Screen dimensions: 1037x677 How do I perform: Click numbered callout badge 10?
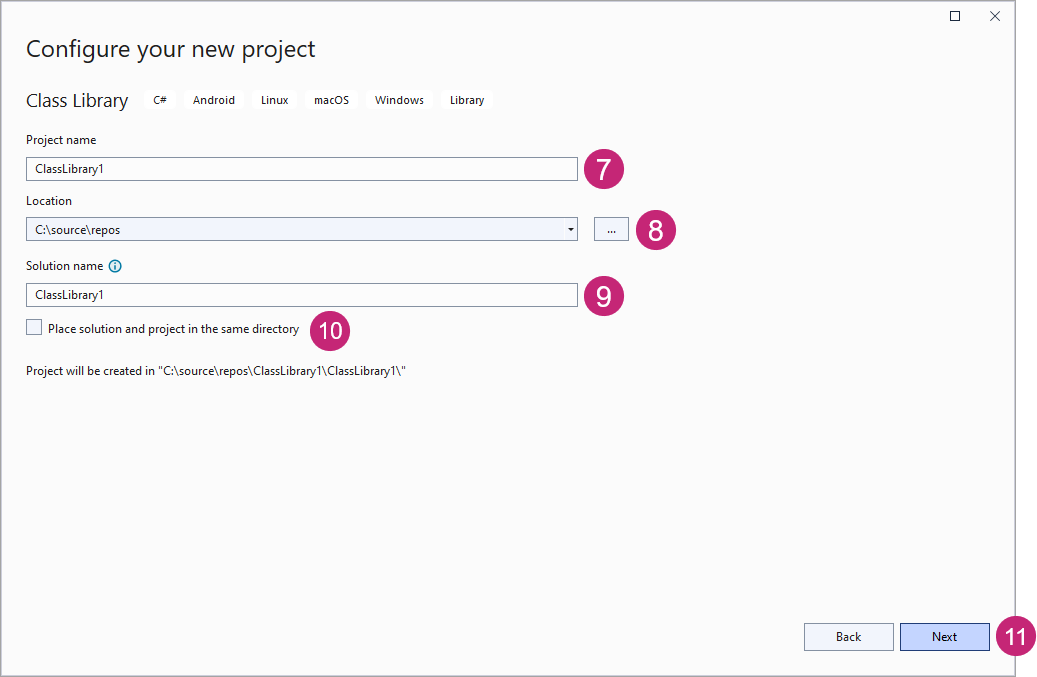tap(330, 330)
